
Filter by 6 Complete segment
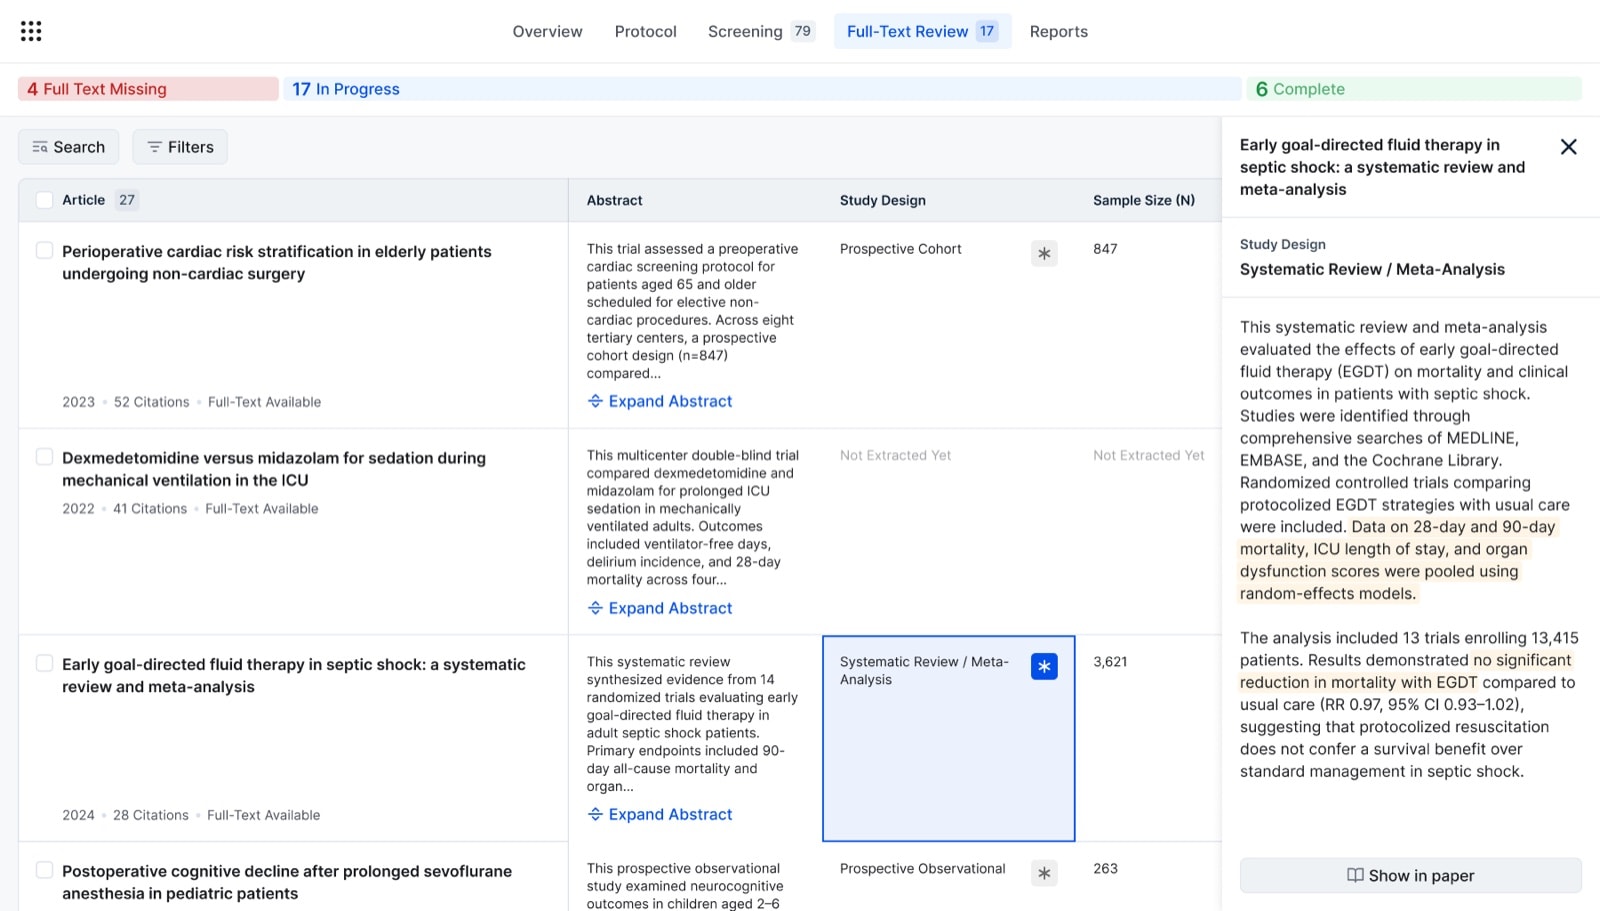(1414, 89)
